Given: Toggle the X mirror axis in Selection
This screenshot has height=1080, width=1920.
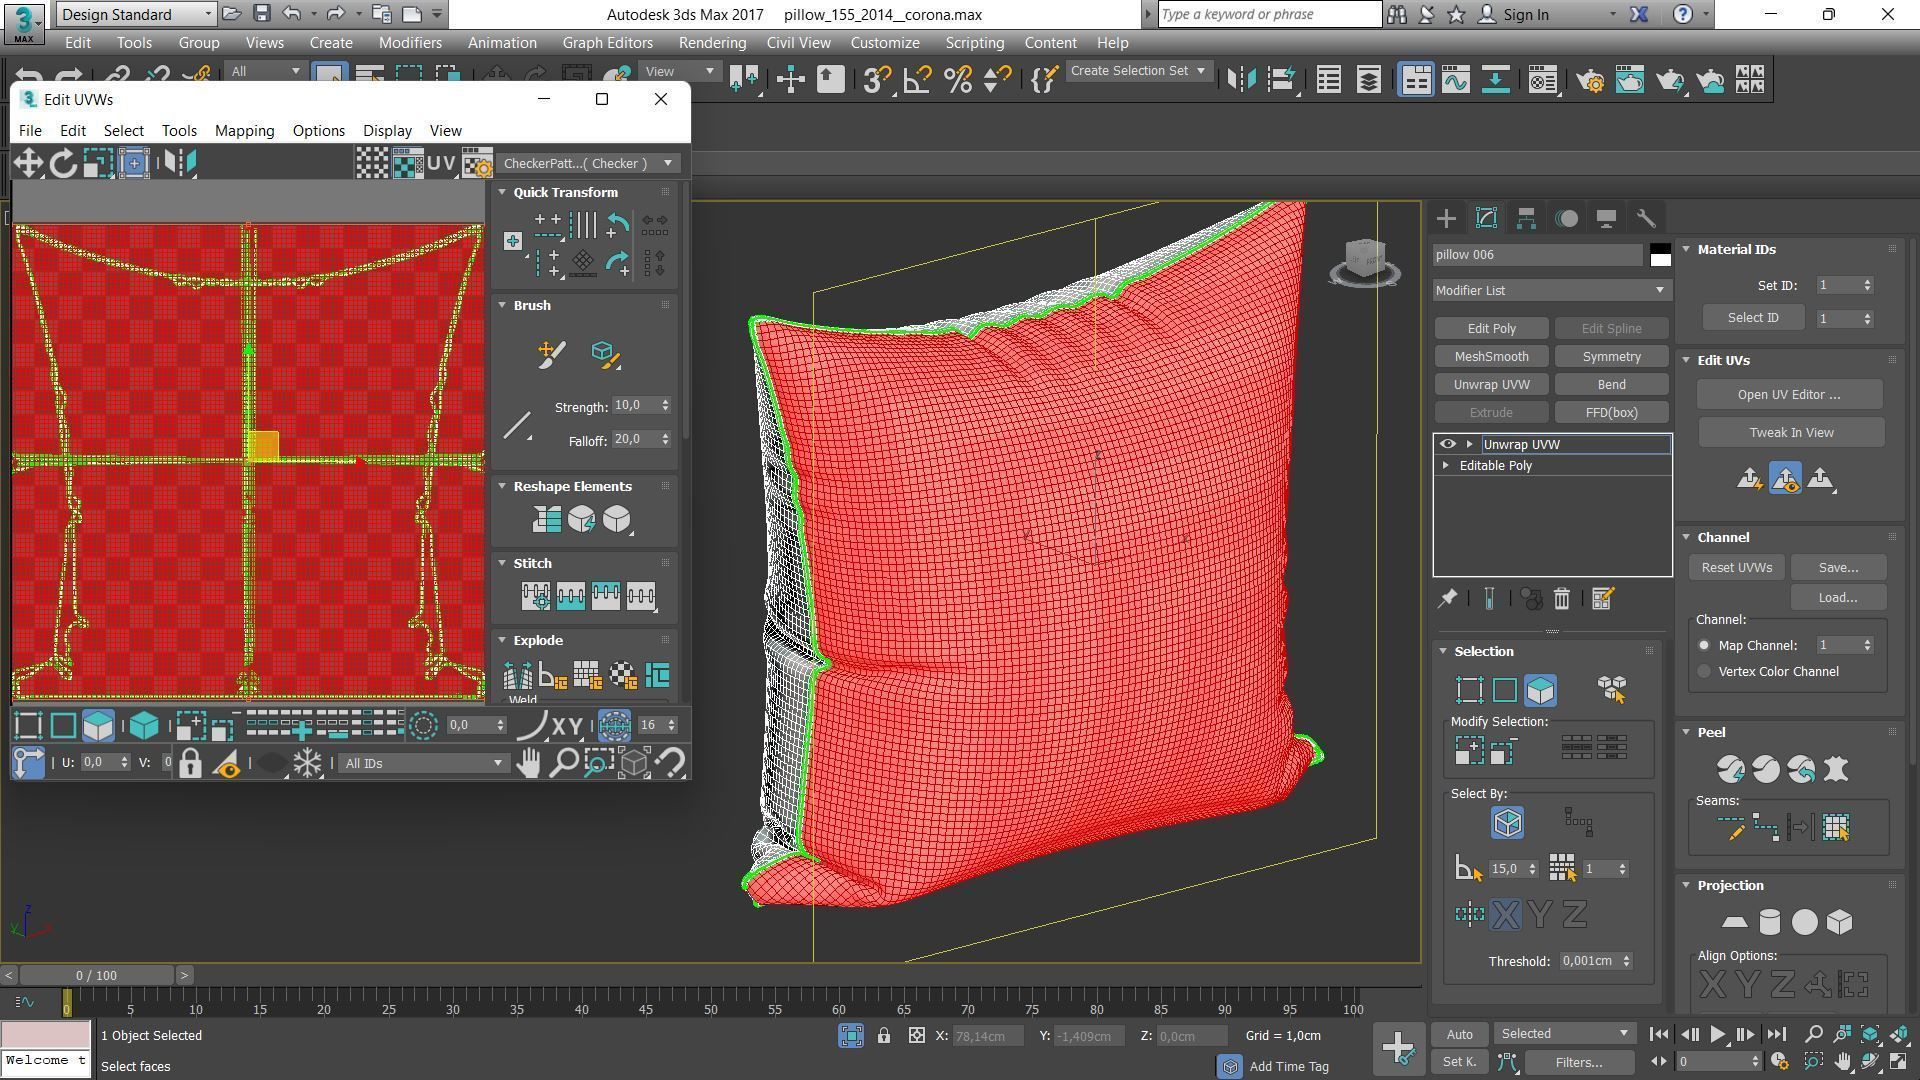Looking at the screenshot, I should click(x=1505, y=915).
